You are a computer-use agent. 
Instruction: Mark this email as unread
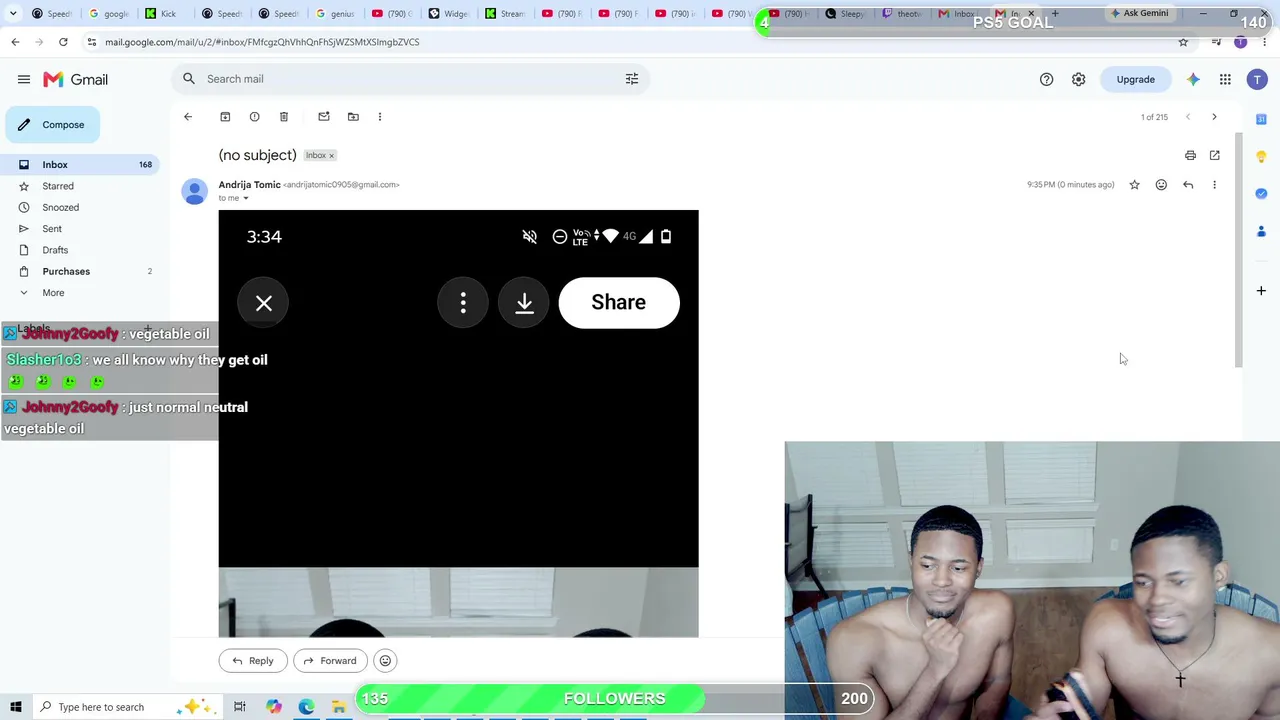(324, 117)
